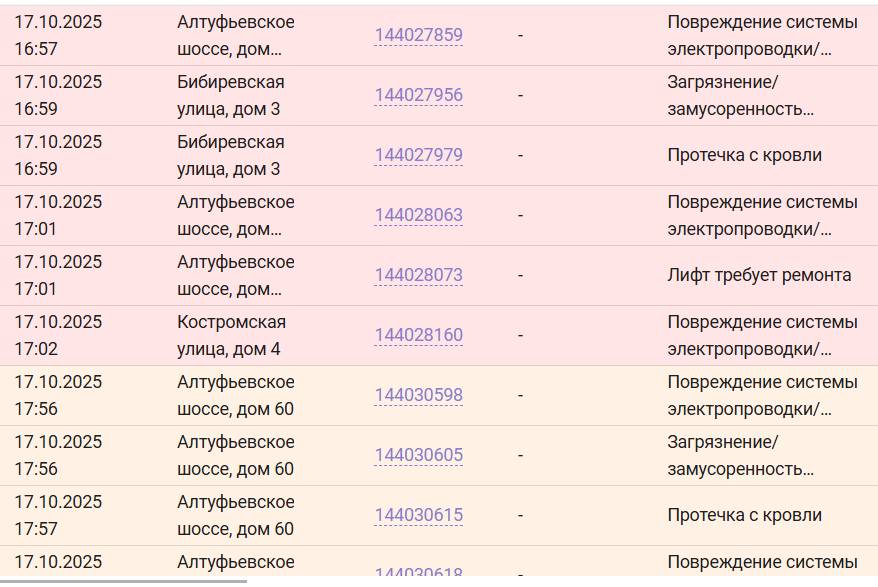Image resolution: width=878 pixels, height=587 pixels.
Task: Follow link 144030615
Action: 418,516
